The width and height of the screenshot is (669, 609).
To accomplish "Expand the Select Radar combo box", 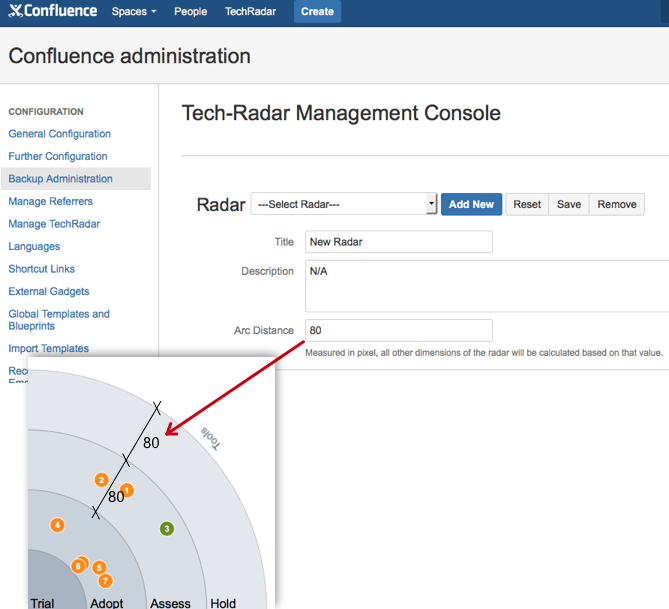I will (343, 204).
